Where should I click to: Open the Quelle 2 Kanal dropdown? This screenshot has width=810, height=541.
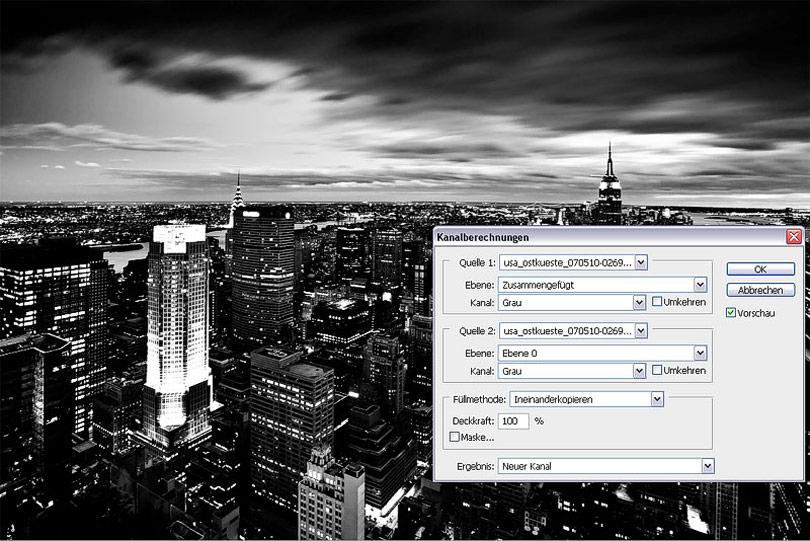pos(572,371)
